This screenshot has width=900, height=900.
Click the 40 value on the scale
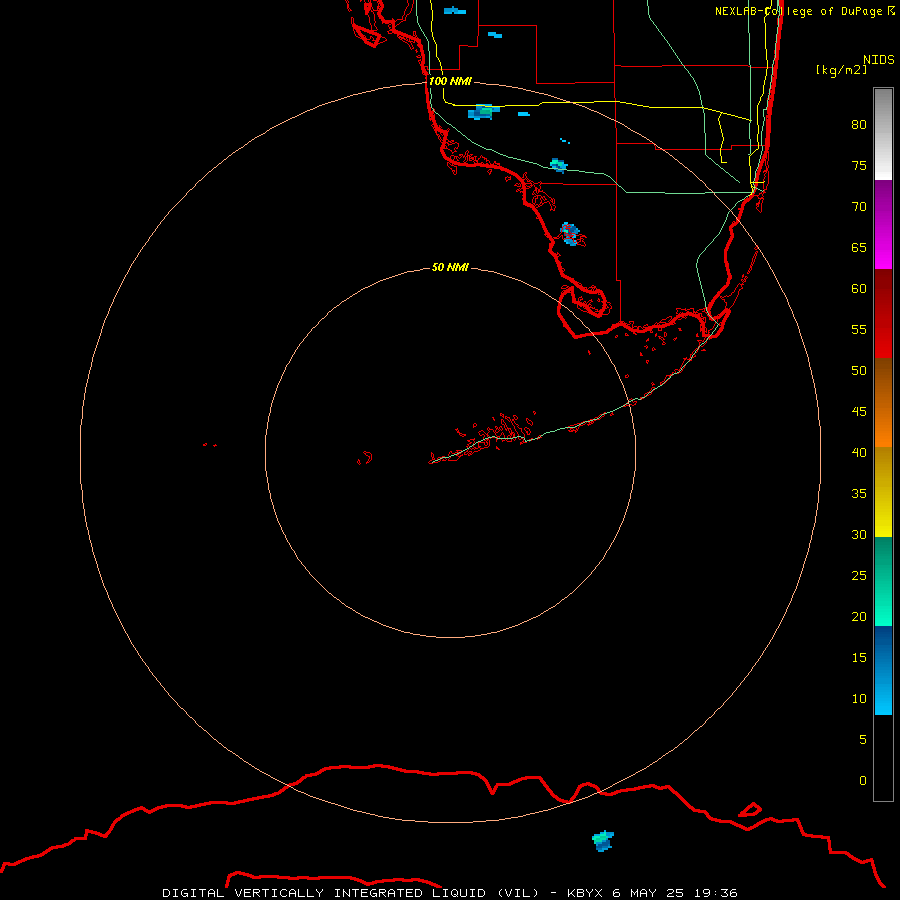point(859,452)
